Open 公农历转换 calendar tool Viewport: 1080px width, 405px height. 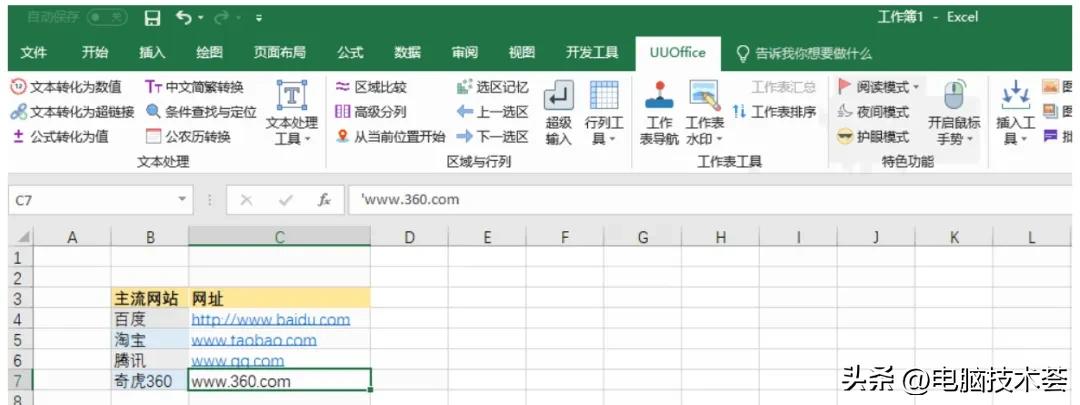[x=188, y=136]
